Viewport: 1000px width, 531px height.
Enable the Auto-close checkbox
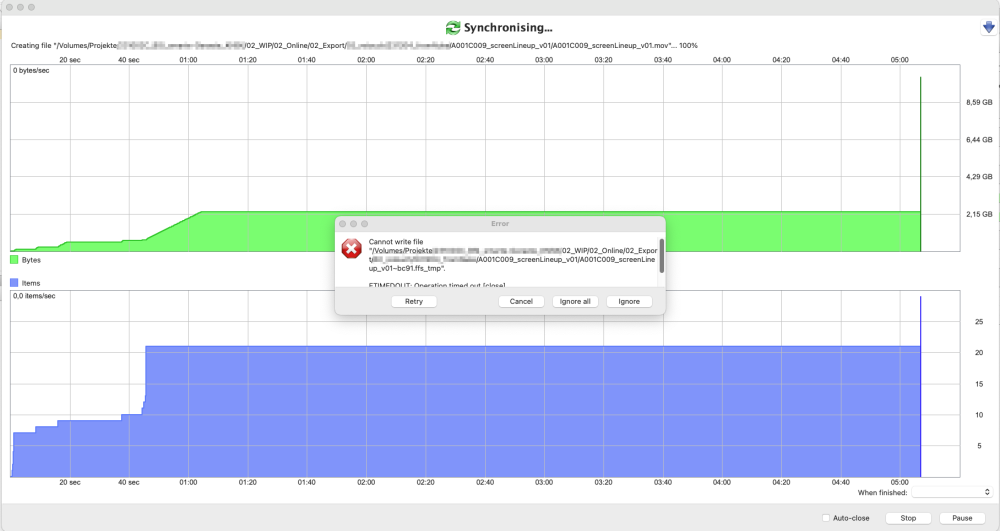tap(826, 518)
